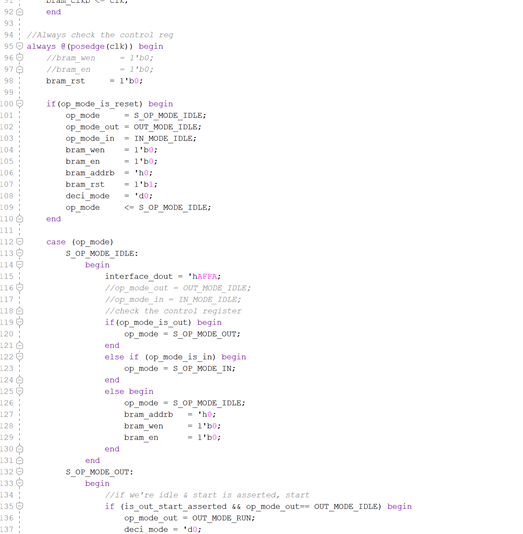The width and height of the screenshot is (523, 534).
Task: Toggle the comment fold marker at line 116
Action: pos(20,287)
